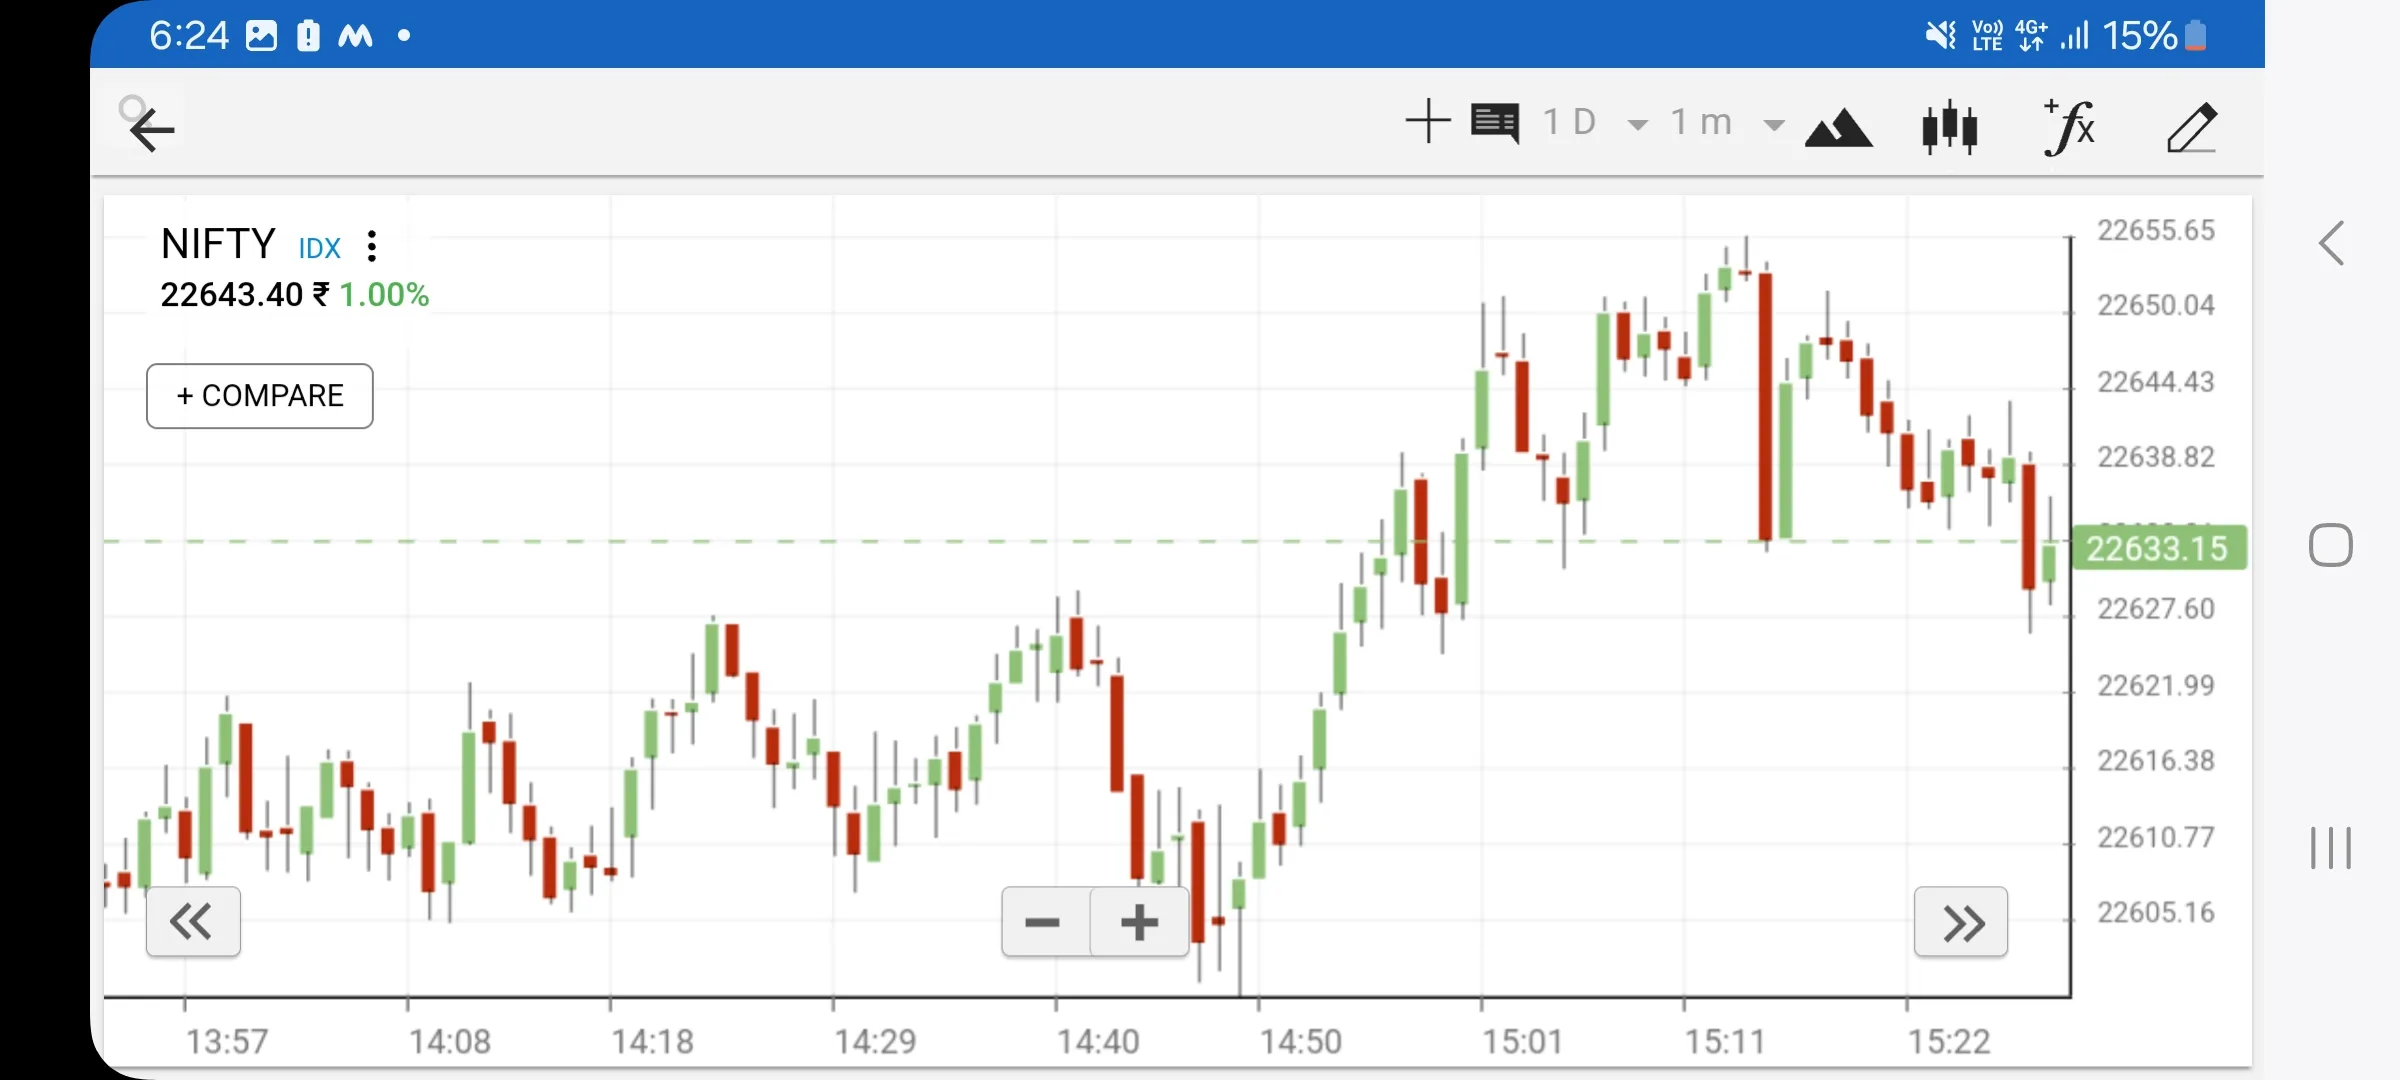This screenshot has width=2400, height=1080.
Task: Open the chart notes comment icon
Action: click(1496, 124)
